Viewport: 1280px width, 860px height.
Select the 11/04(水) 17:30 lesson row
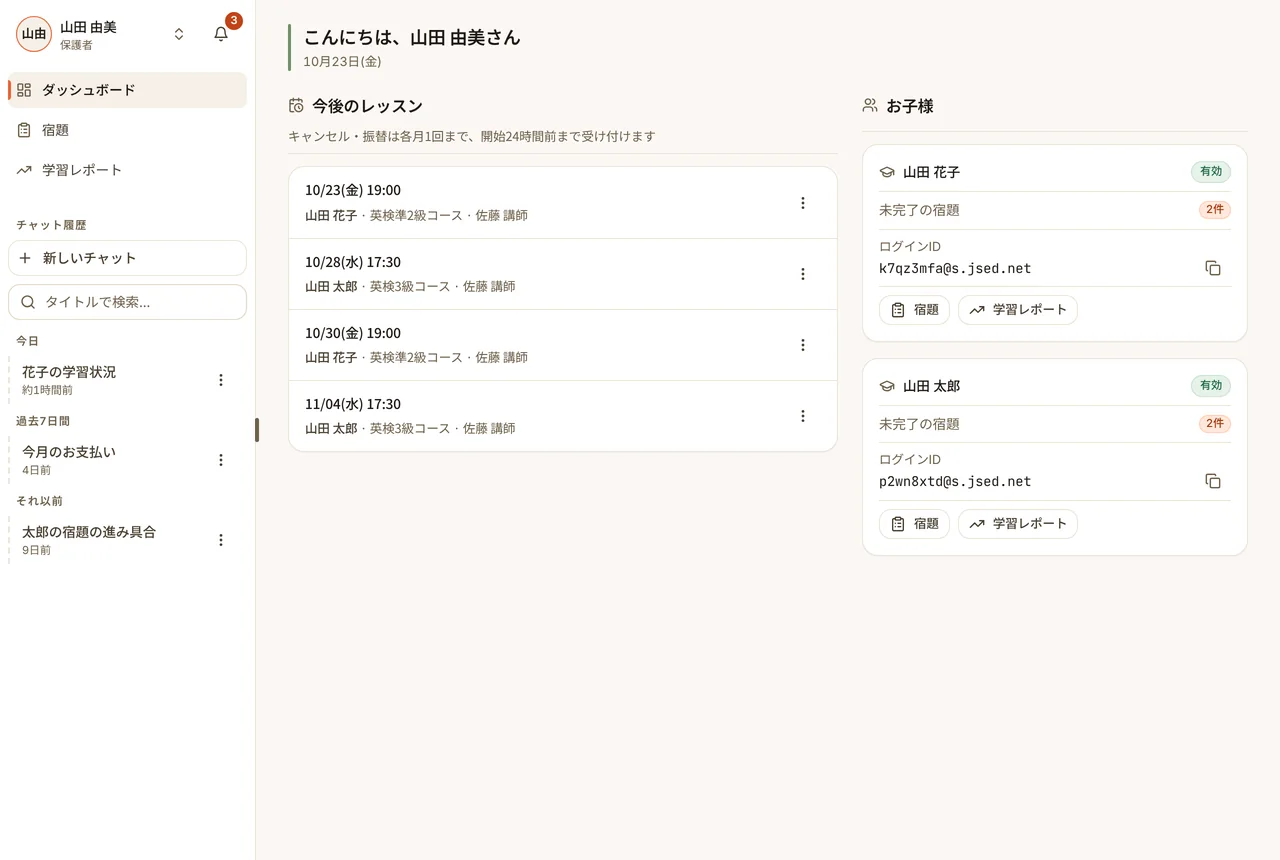563,416
